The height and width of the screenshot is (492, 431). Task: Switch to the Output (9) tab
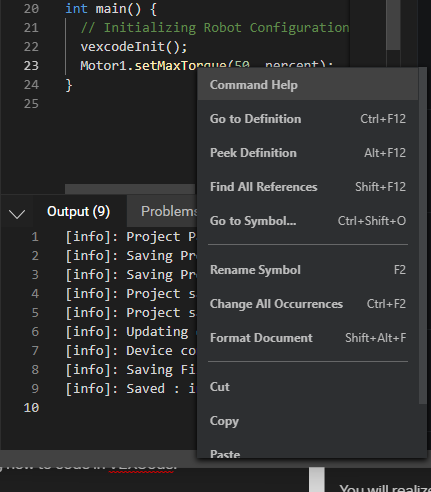78,211
